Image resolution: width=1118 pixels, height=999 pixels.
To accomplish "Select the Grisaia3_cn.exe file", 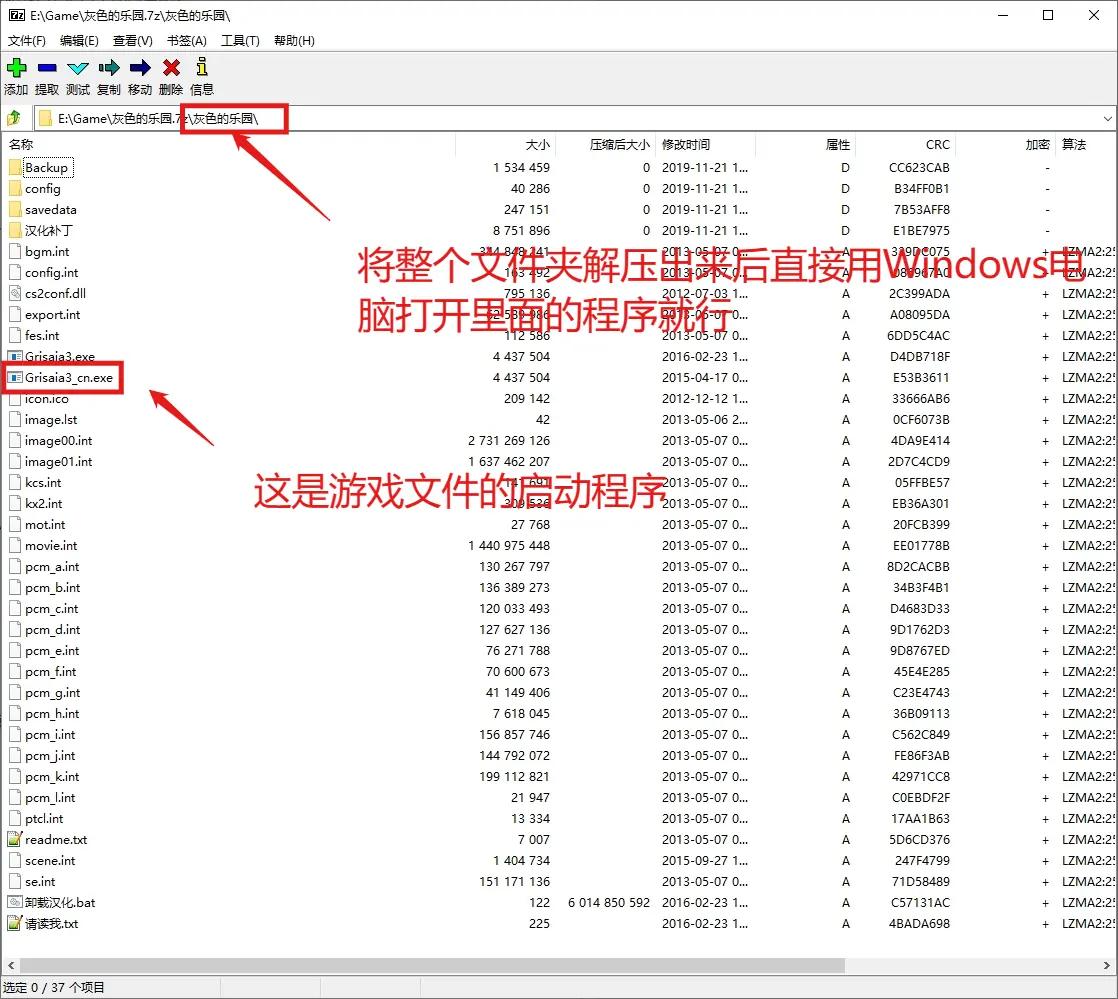I will coord(69,378).
